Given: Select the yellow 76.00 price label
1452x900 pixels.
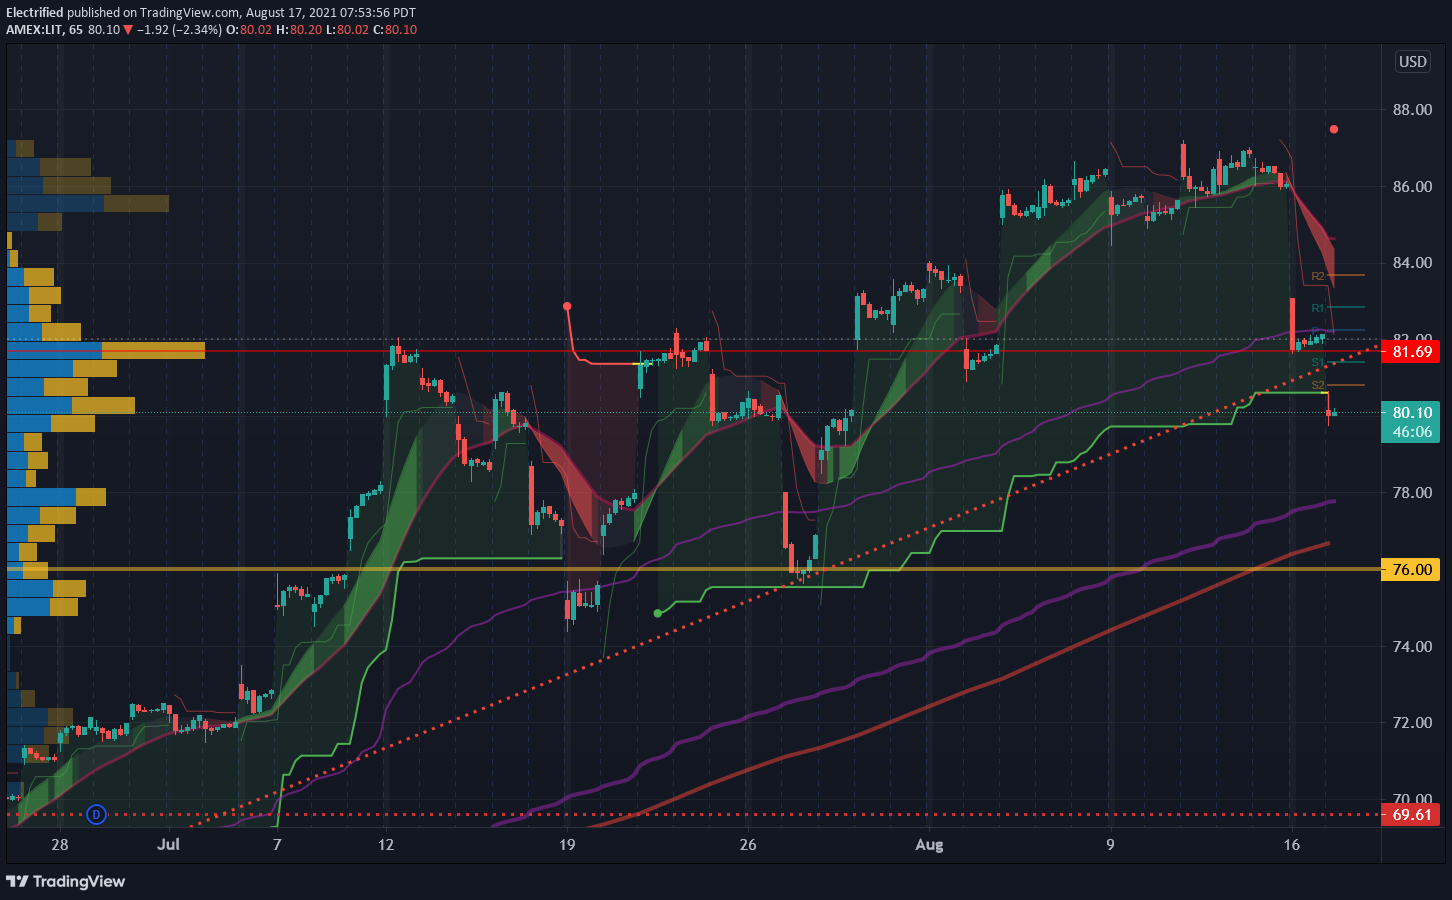Looking at the screenshot, I should [1411, 569].
